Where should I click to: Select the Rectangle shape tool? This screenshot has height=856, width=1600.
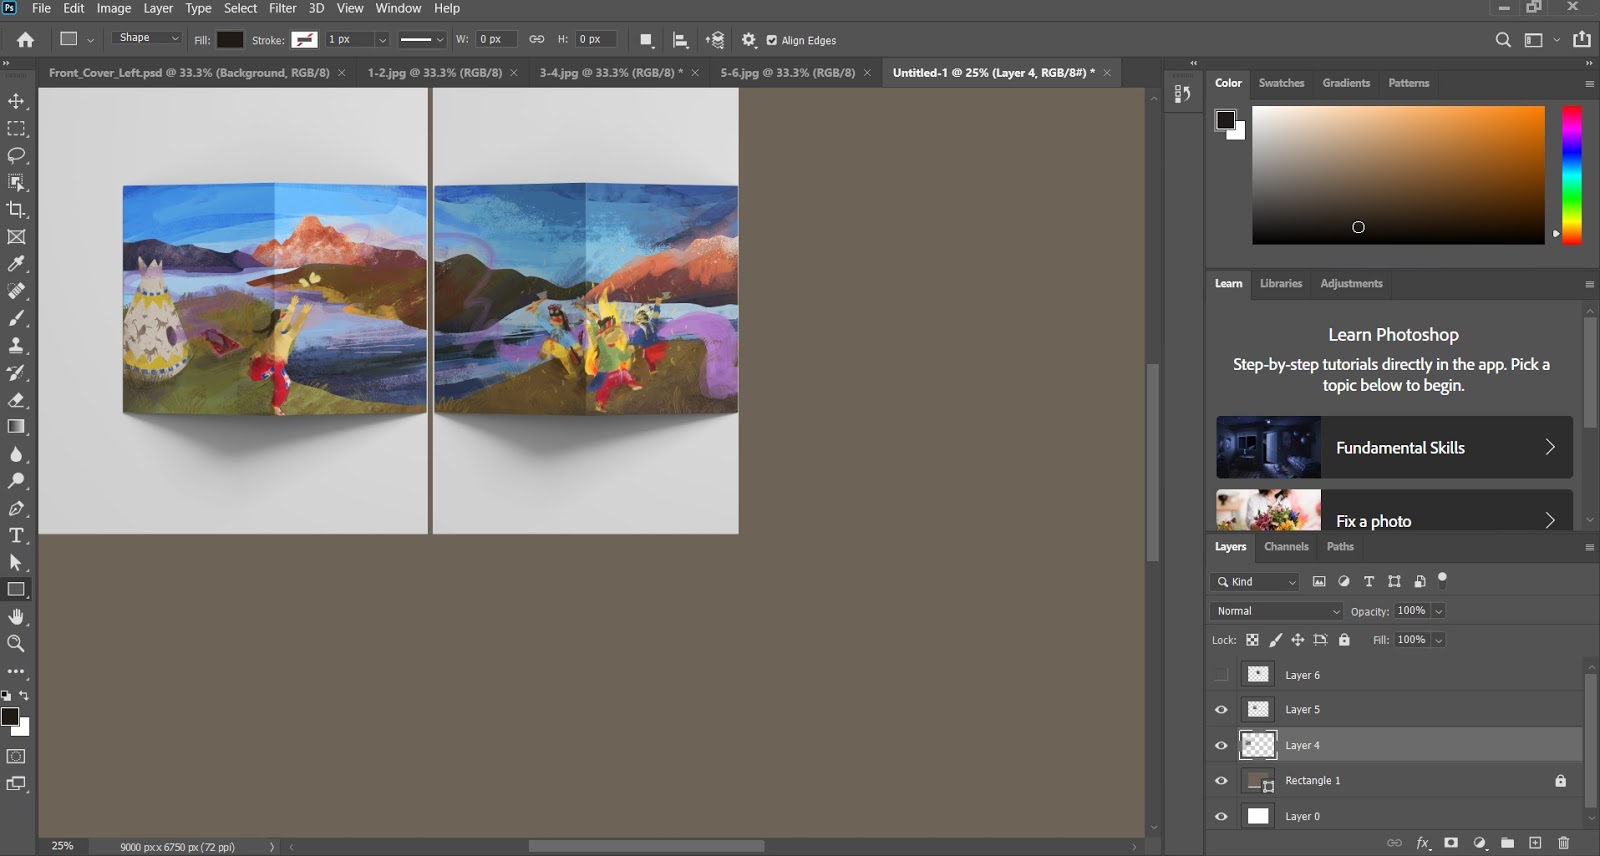tap(16, 589)
